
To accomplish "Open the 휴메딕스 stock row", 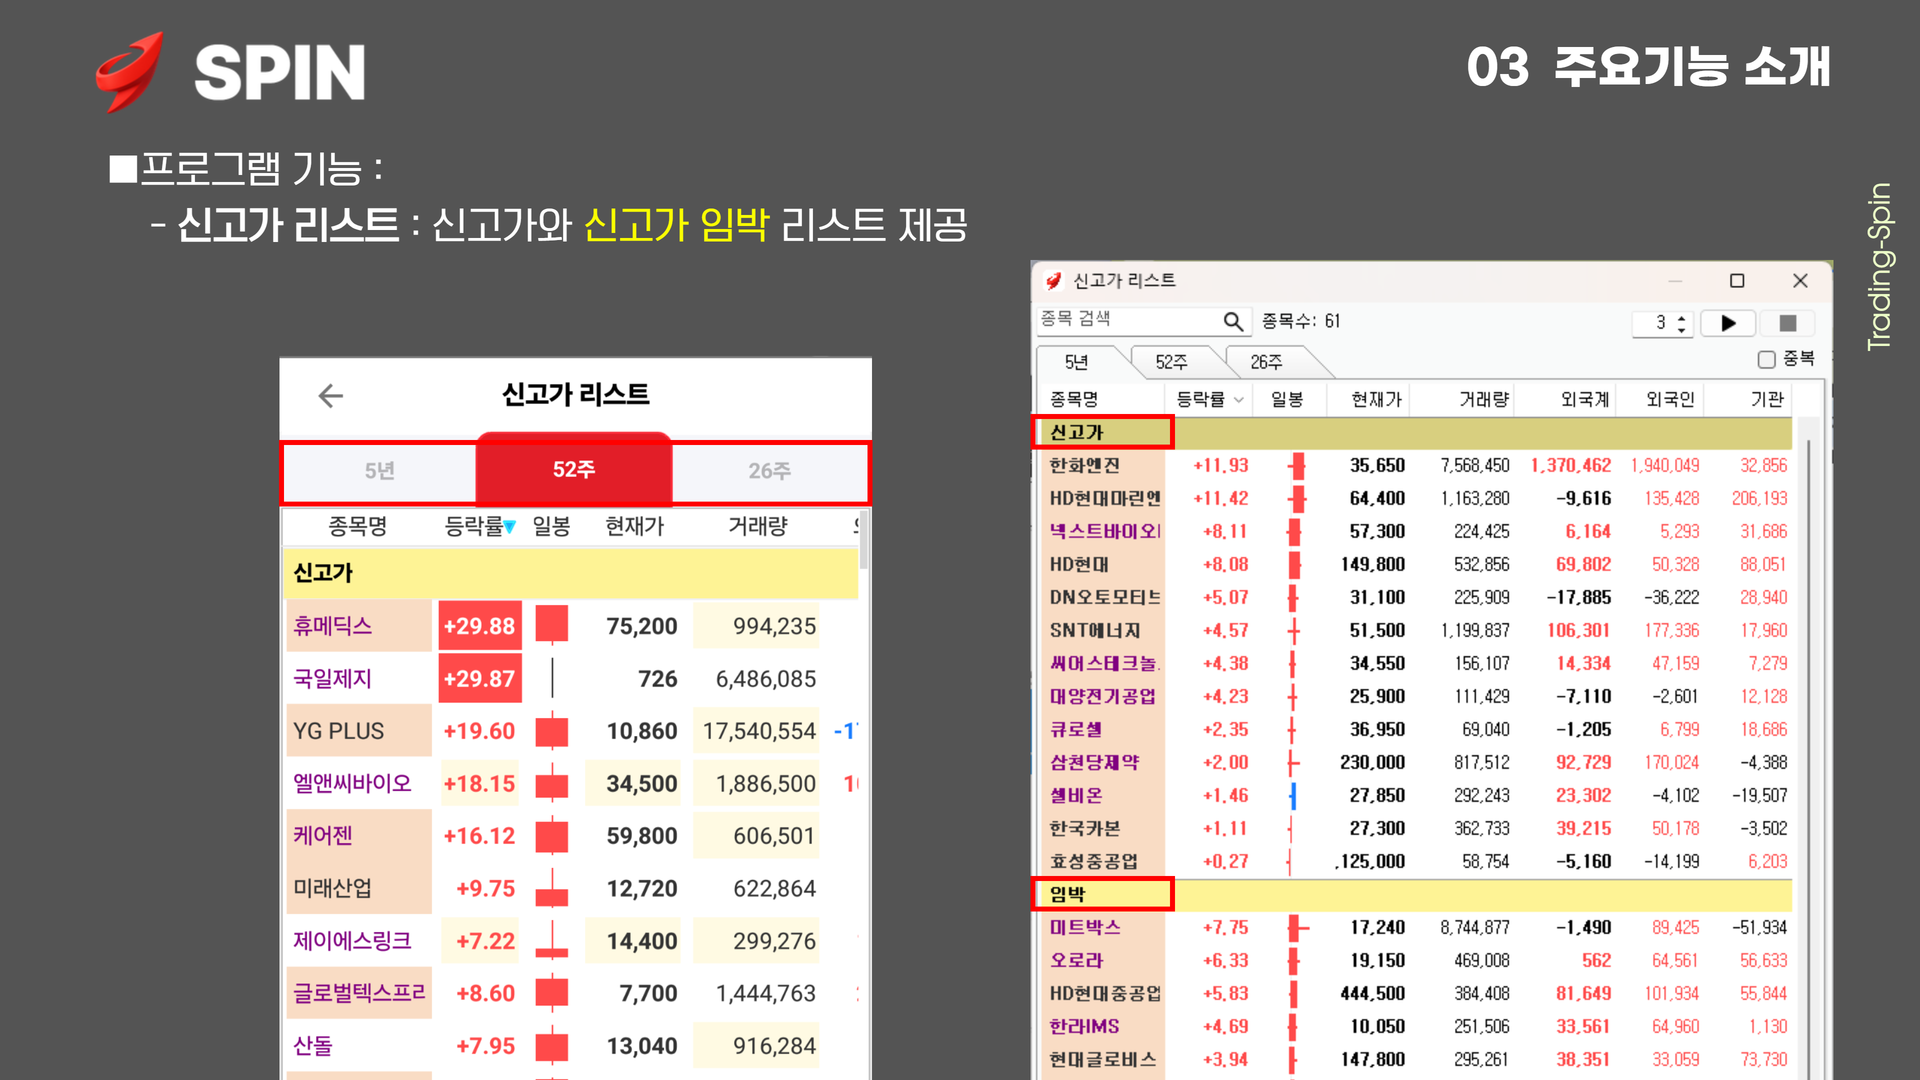I will [333, 626].
